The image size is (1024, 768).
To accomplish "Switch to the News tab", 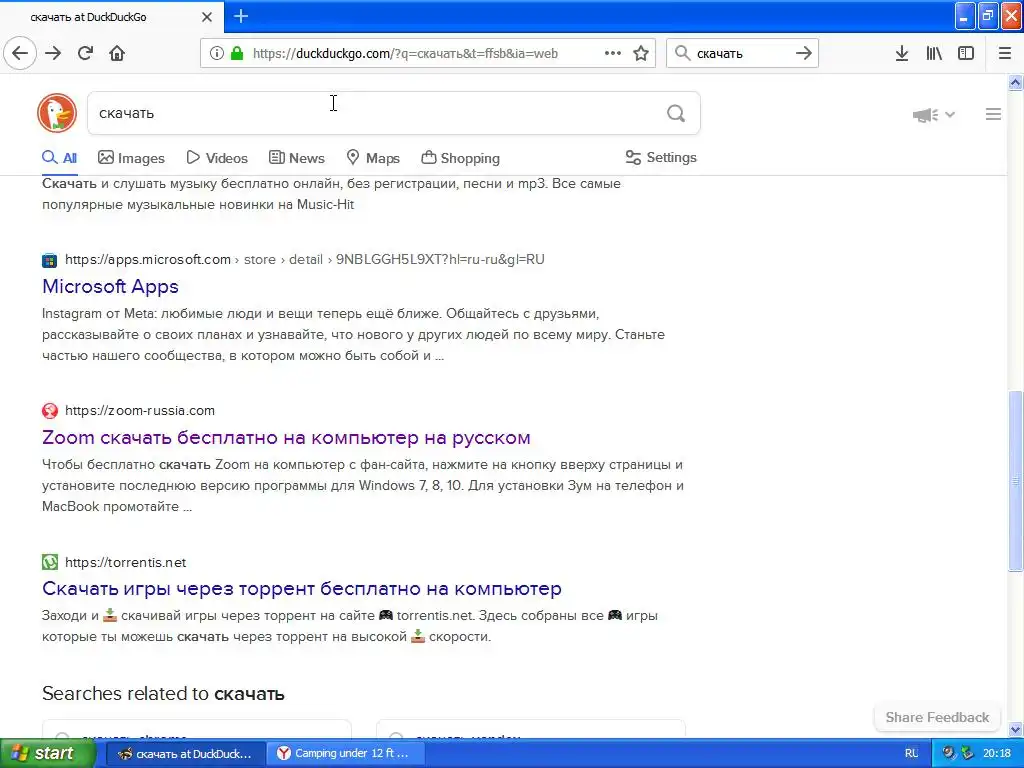I will 296,158.
